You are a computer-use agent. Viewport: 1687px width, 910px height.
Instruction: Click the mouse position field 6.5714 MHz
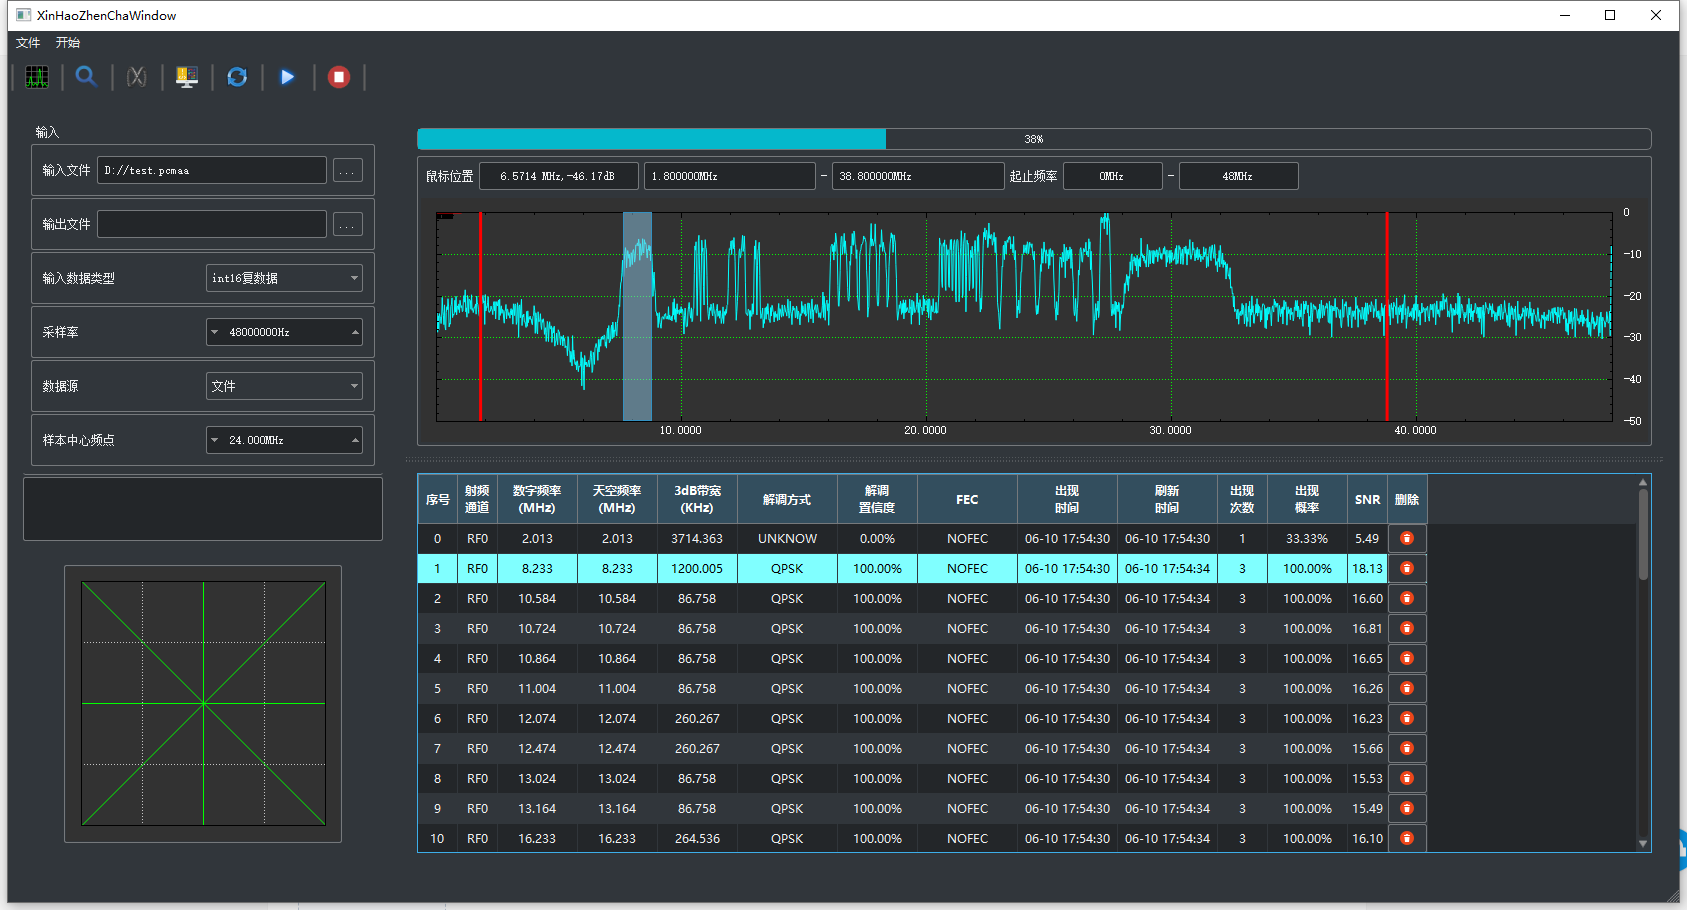click(x=559, y=176)
